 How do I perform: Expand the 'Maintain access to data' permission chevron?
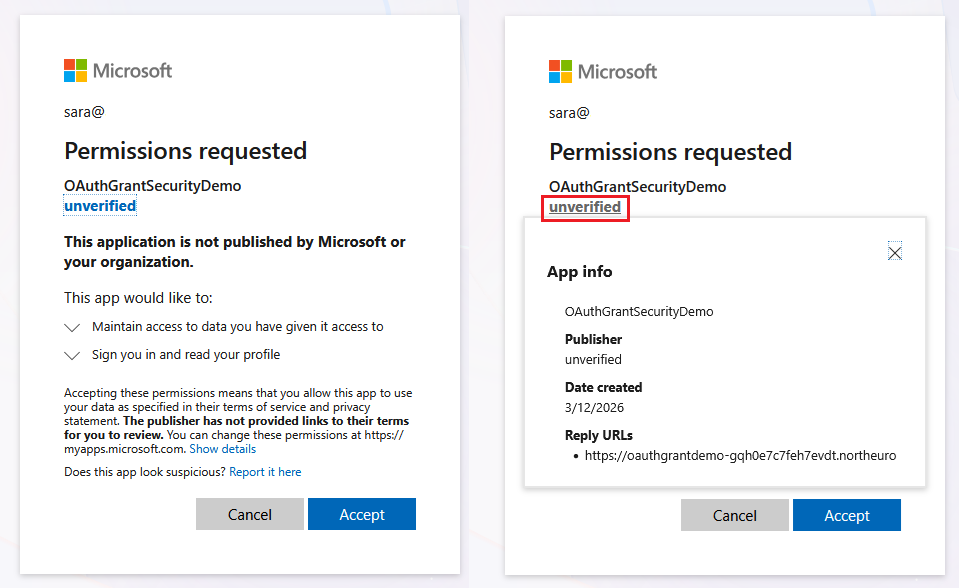[72, 327]
